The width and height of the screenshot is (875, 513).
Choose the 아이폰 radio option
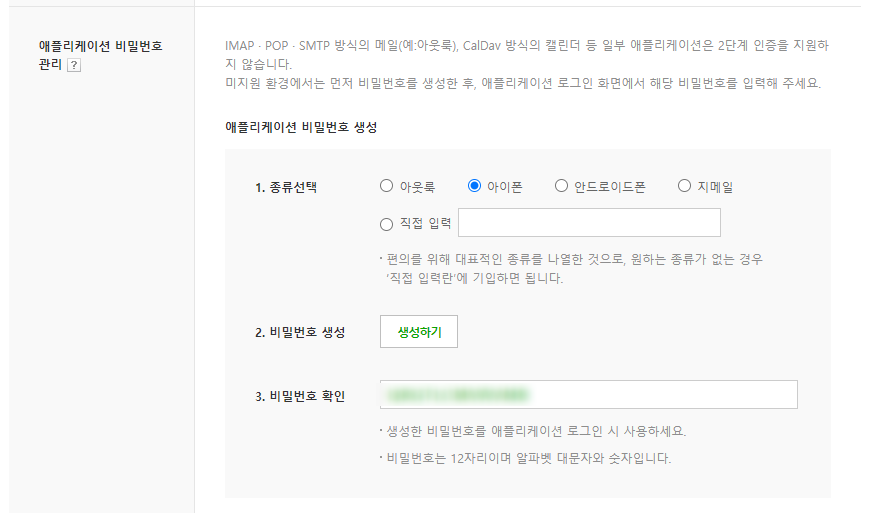click(474, 186)
